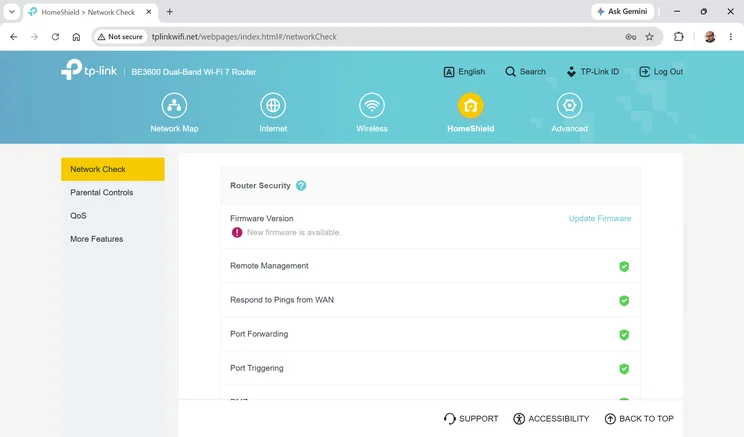
Task: Click the tp-link logo
Action: tap(89, 70)
